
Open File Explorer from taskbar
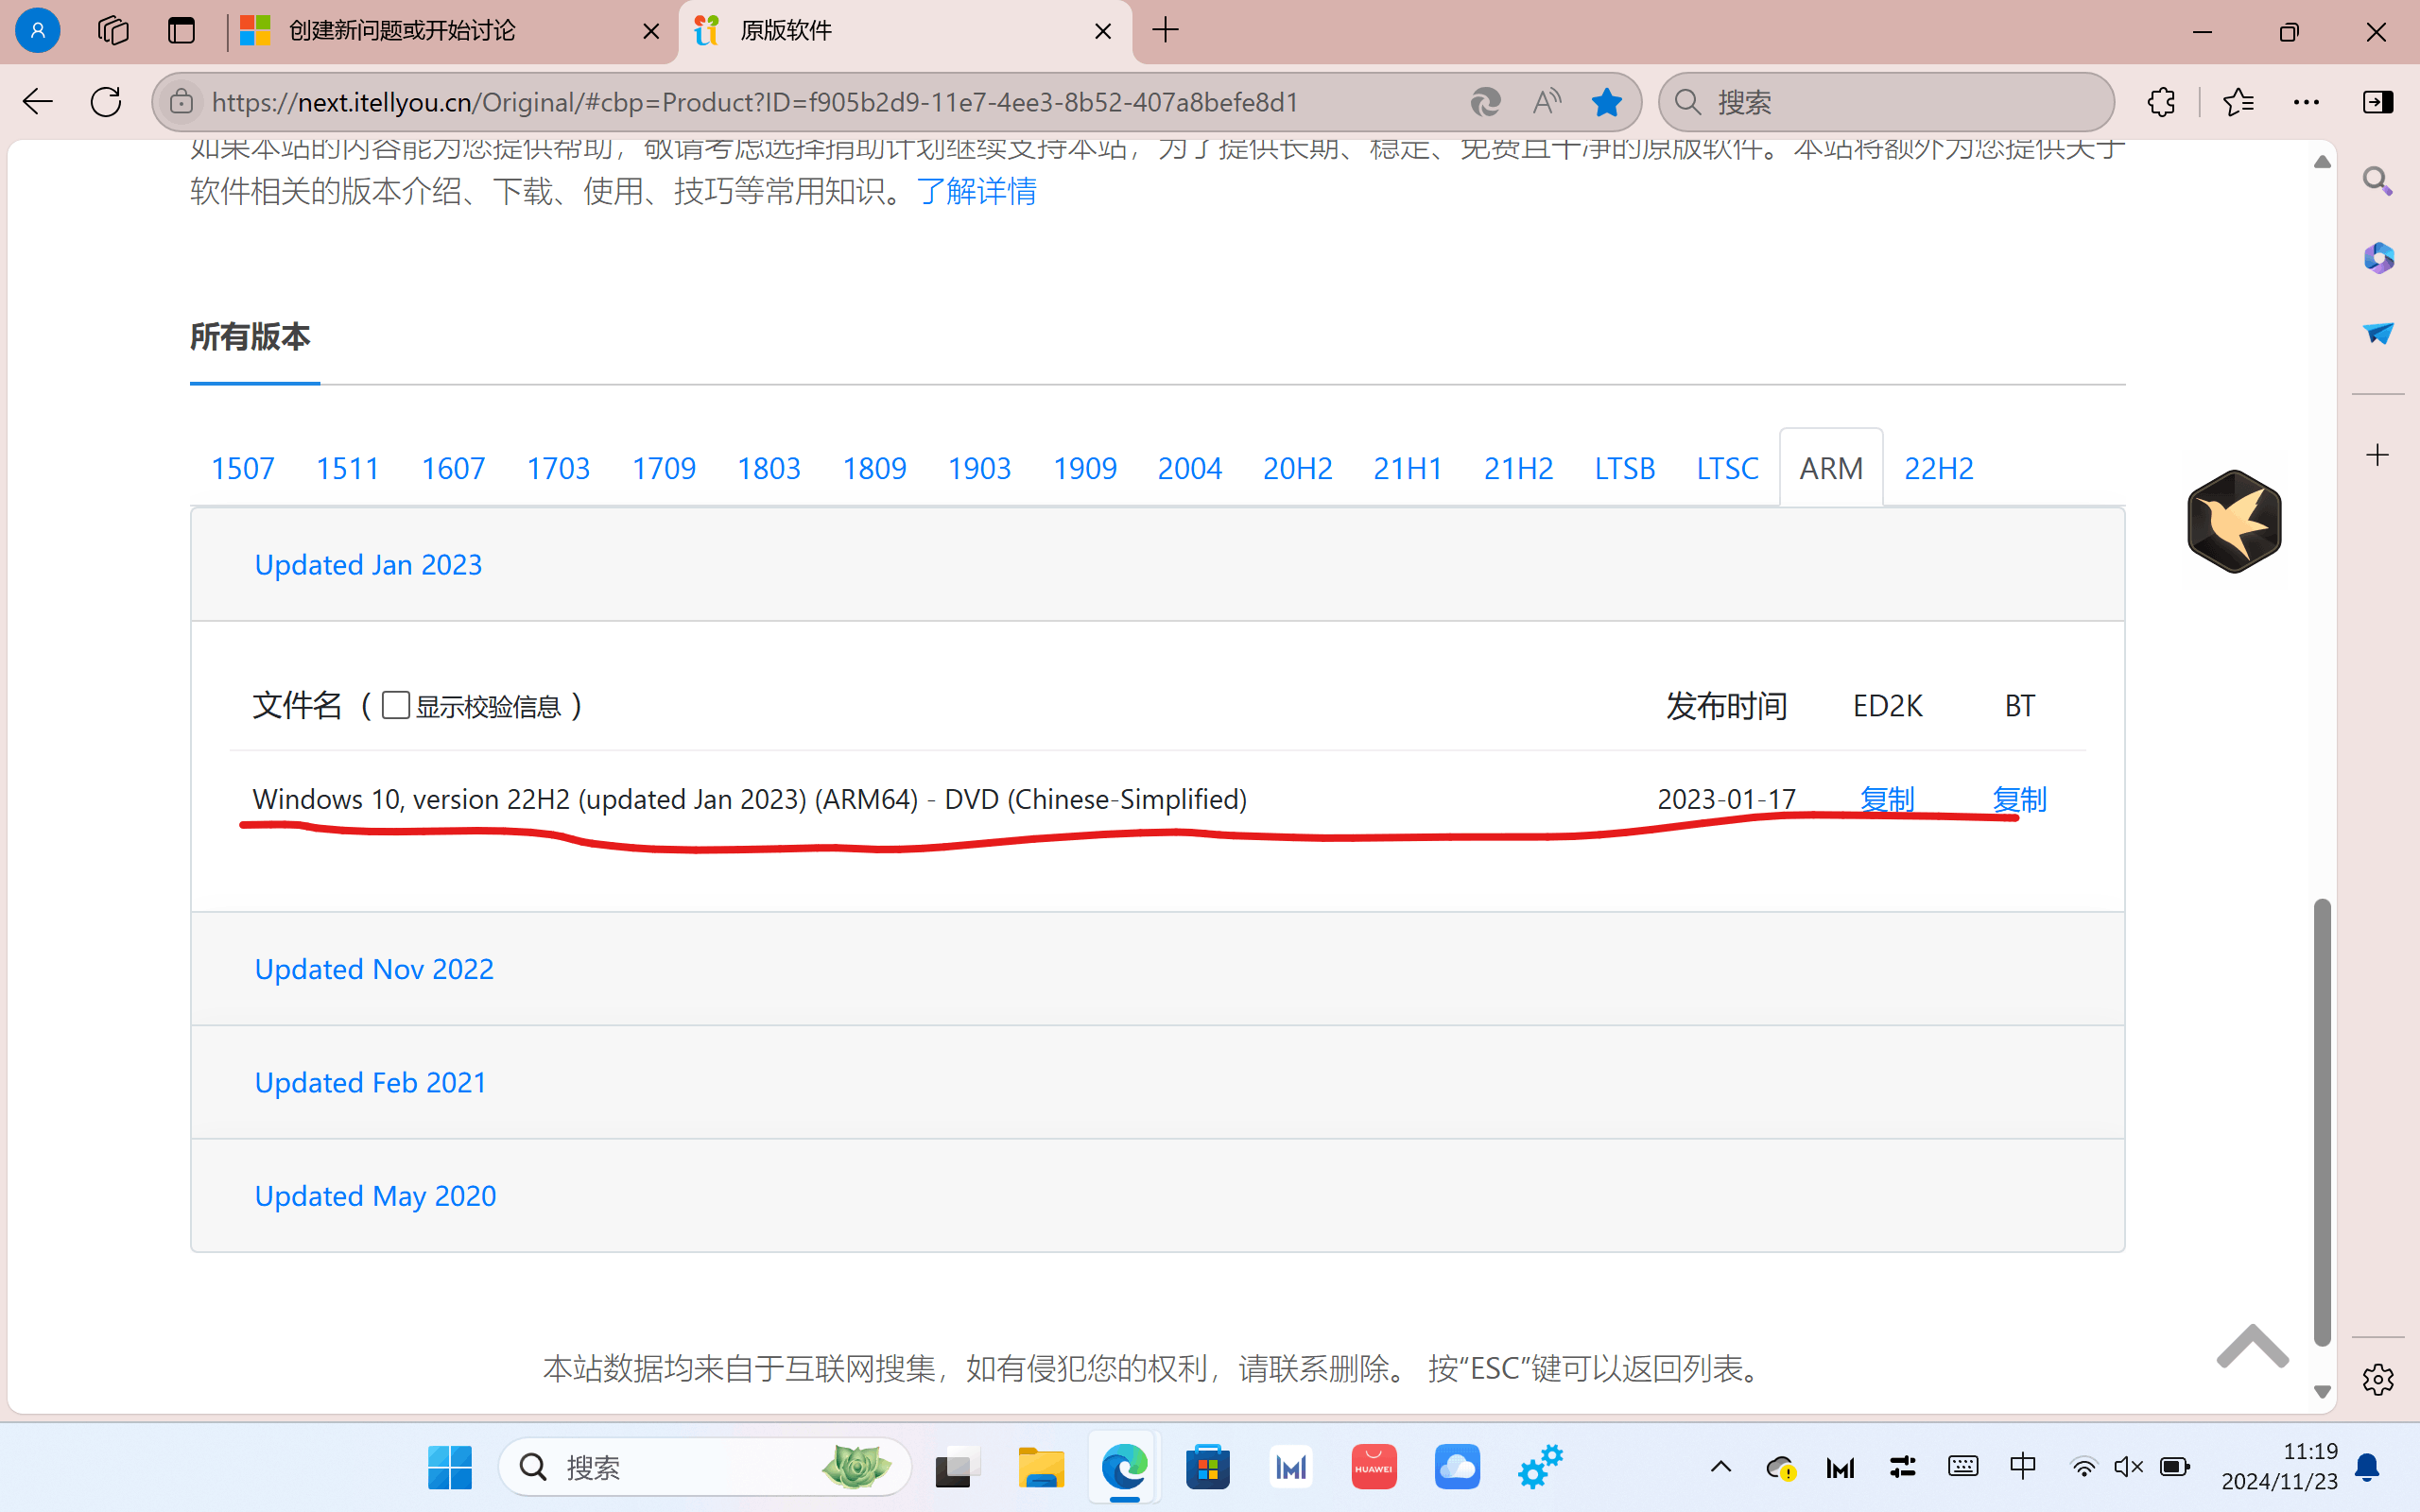click(x=1041, y=1467)
